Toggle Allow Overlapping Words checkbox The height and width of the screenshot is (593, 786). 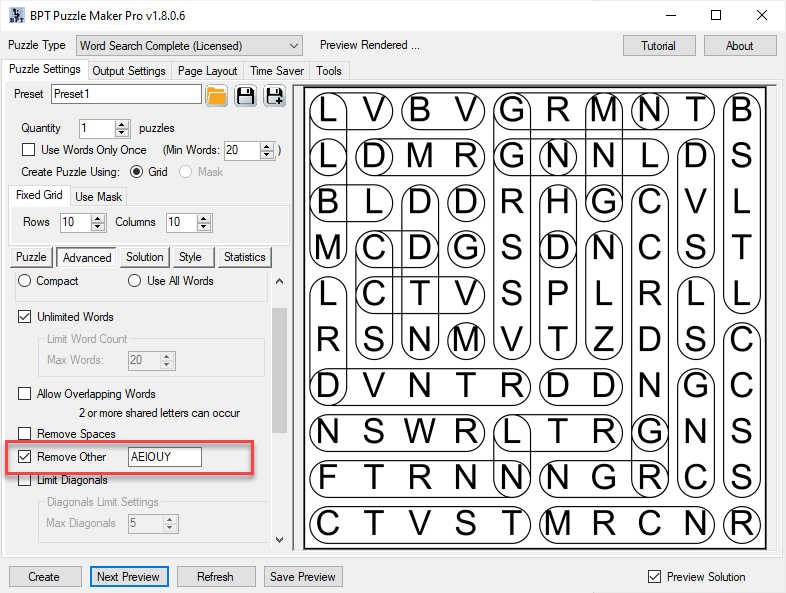pos(25,394)
